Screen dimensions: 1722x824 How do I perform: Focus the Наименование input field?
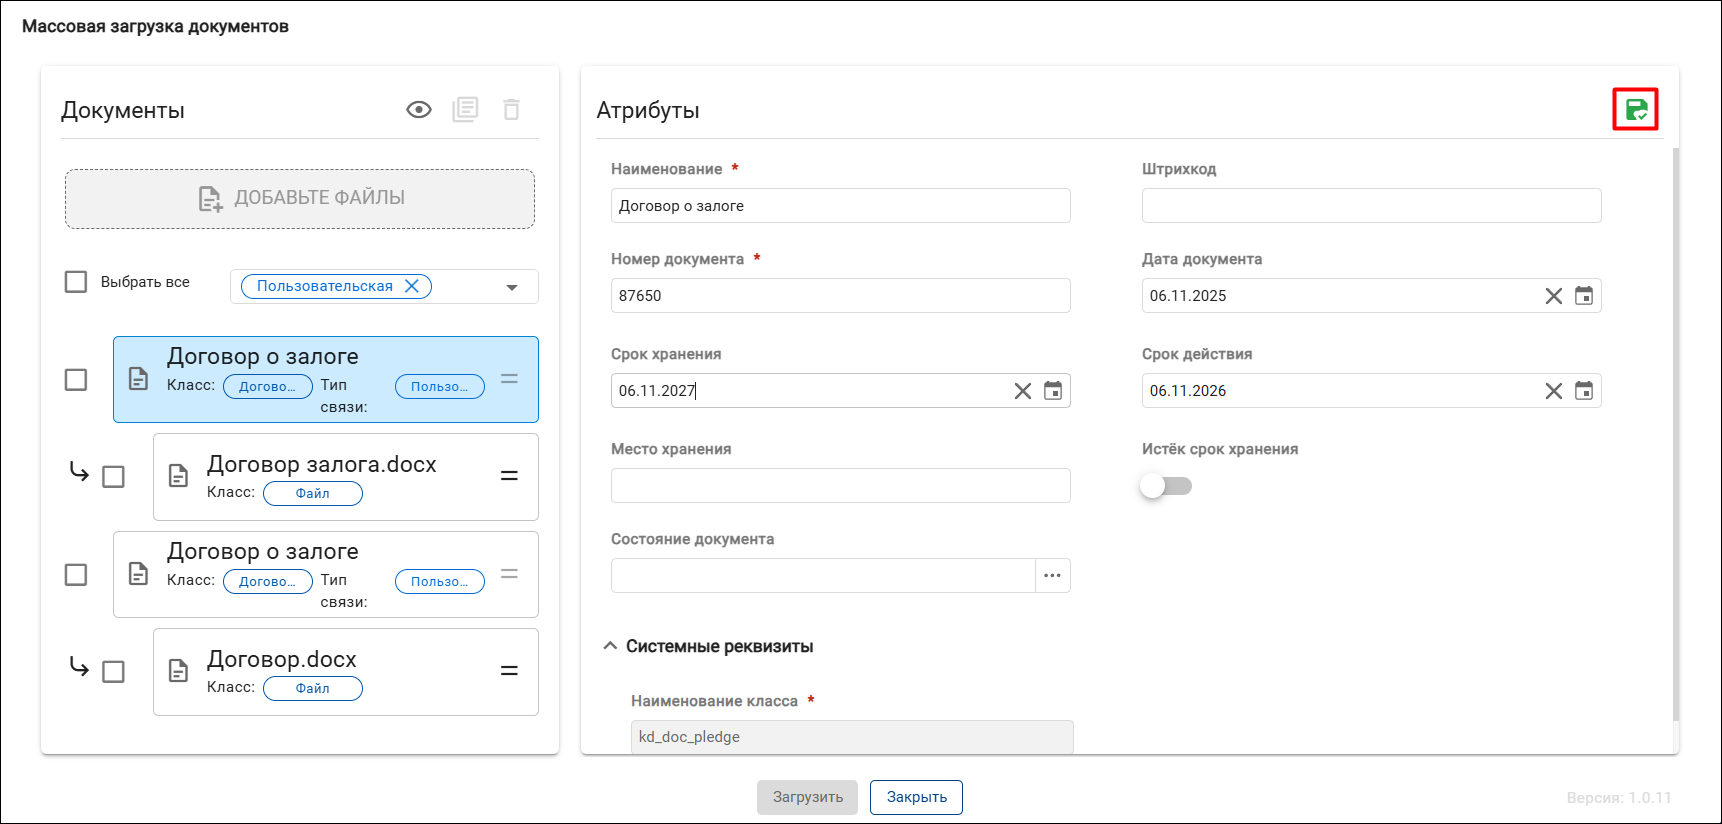click(841, 206)
